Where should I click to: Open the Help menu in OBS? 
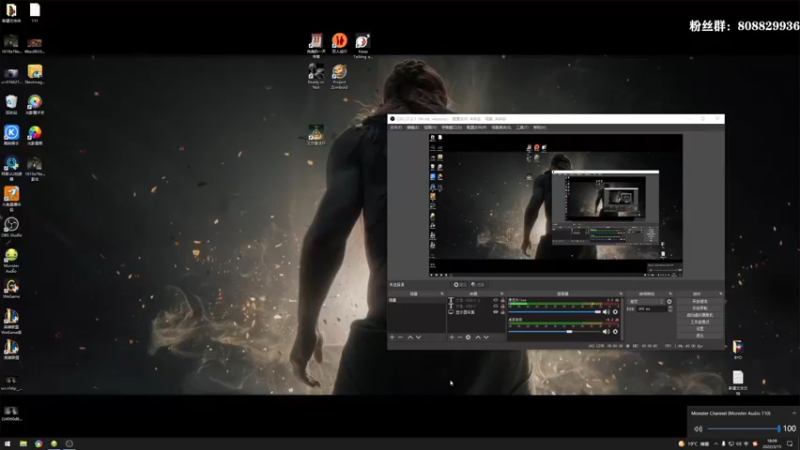tap(539, 128)
